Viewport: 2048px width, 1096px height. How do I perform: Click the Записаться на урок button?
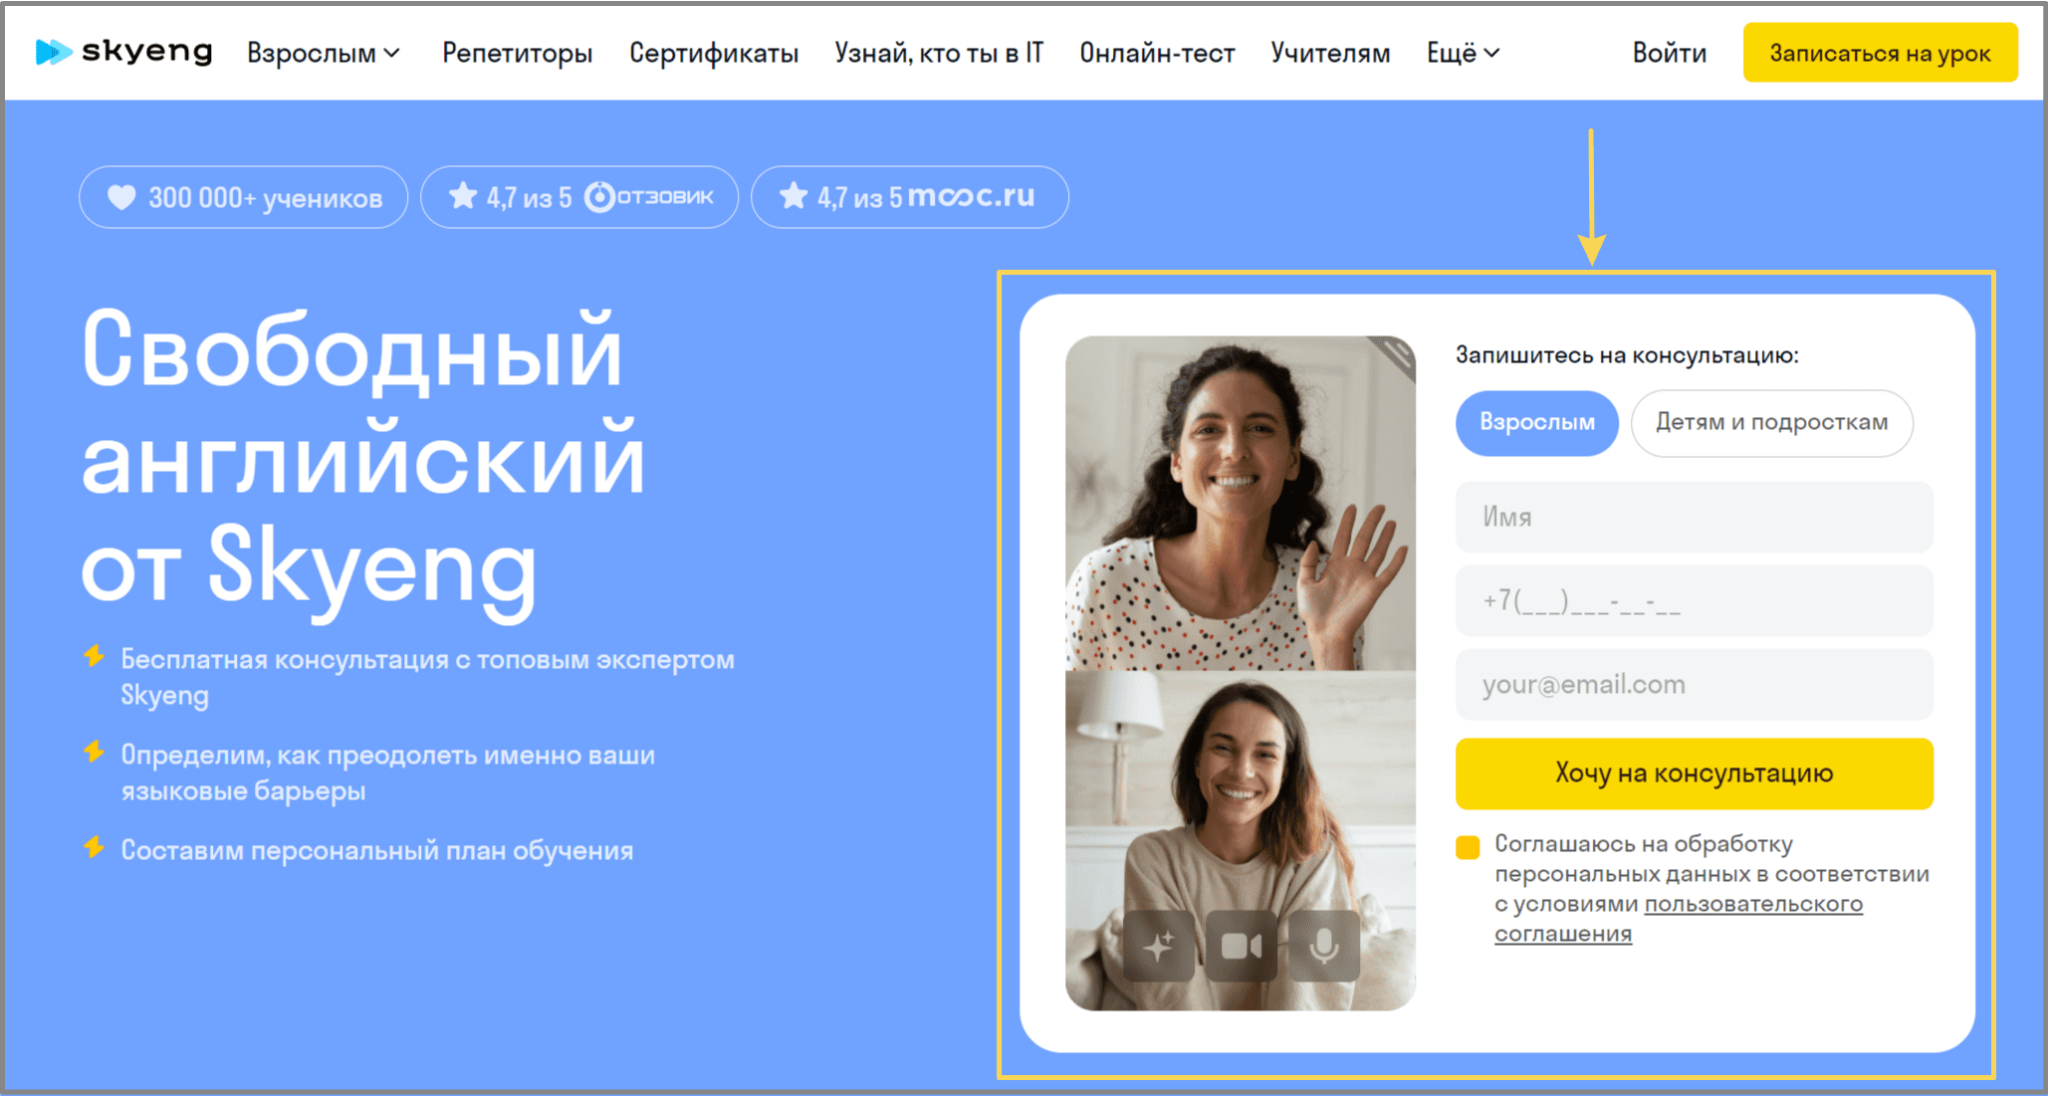1880,53
